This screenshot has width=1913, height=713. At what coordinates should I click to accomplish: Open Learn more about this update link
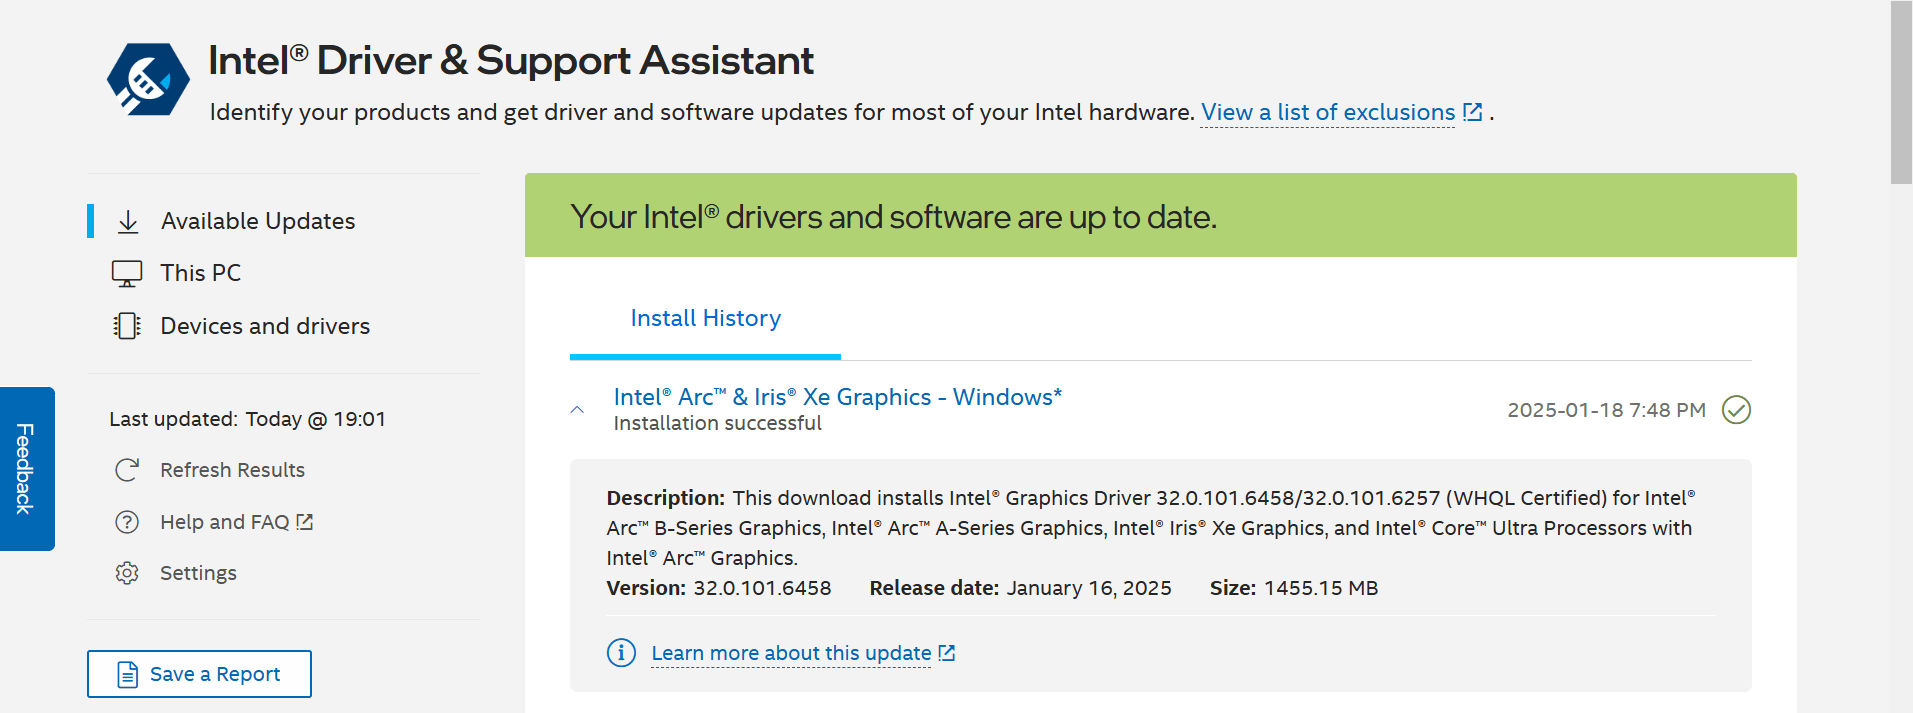(791, 653)
